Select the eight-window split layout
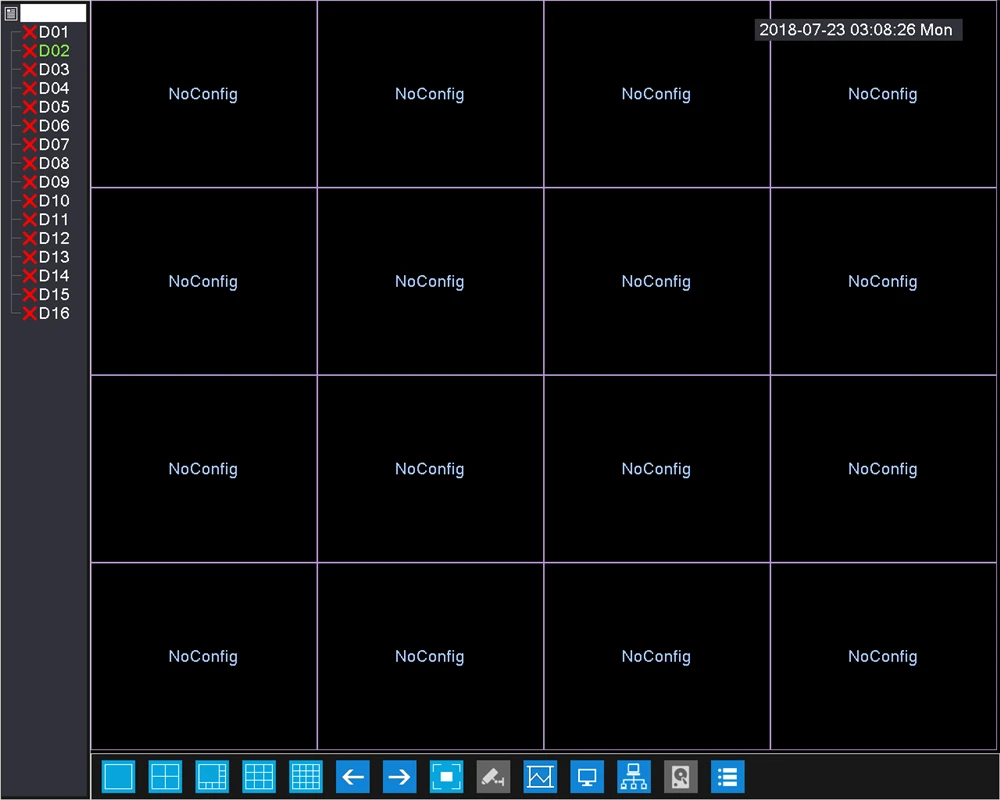 212,776
